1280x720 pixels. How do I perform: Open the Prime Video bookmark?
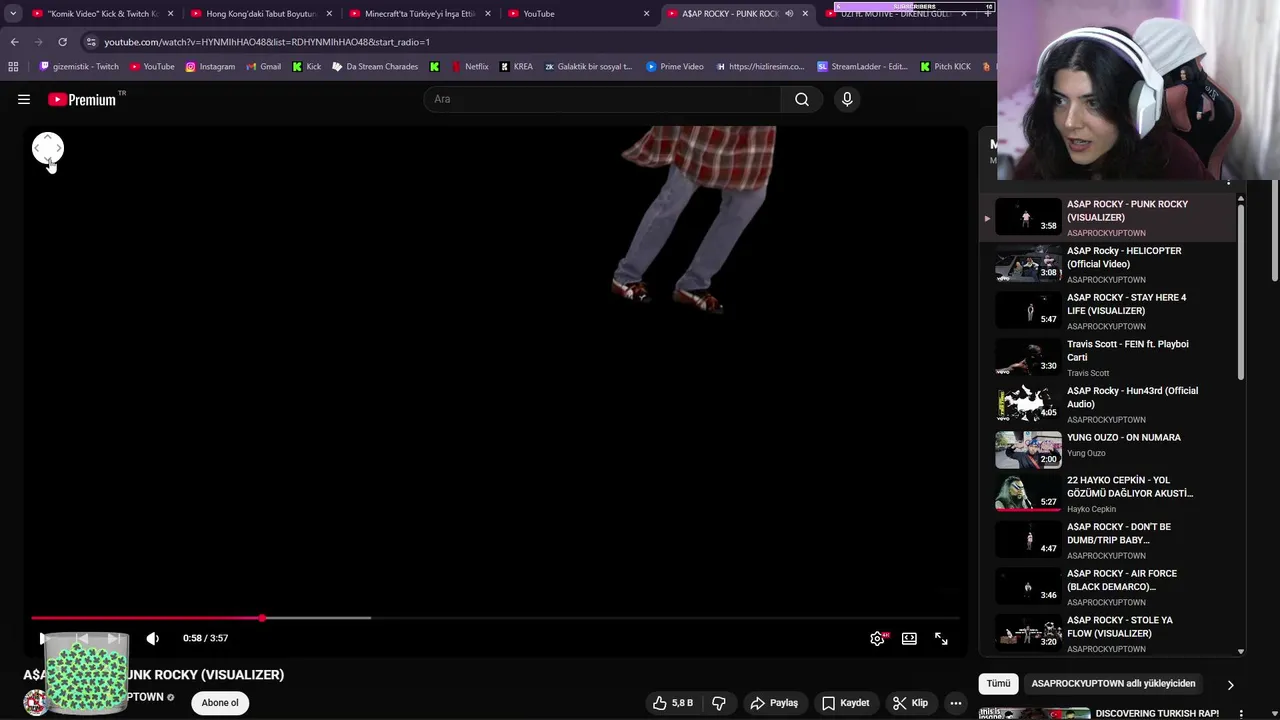point(675,67)
